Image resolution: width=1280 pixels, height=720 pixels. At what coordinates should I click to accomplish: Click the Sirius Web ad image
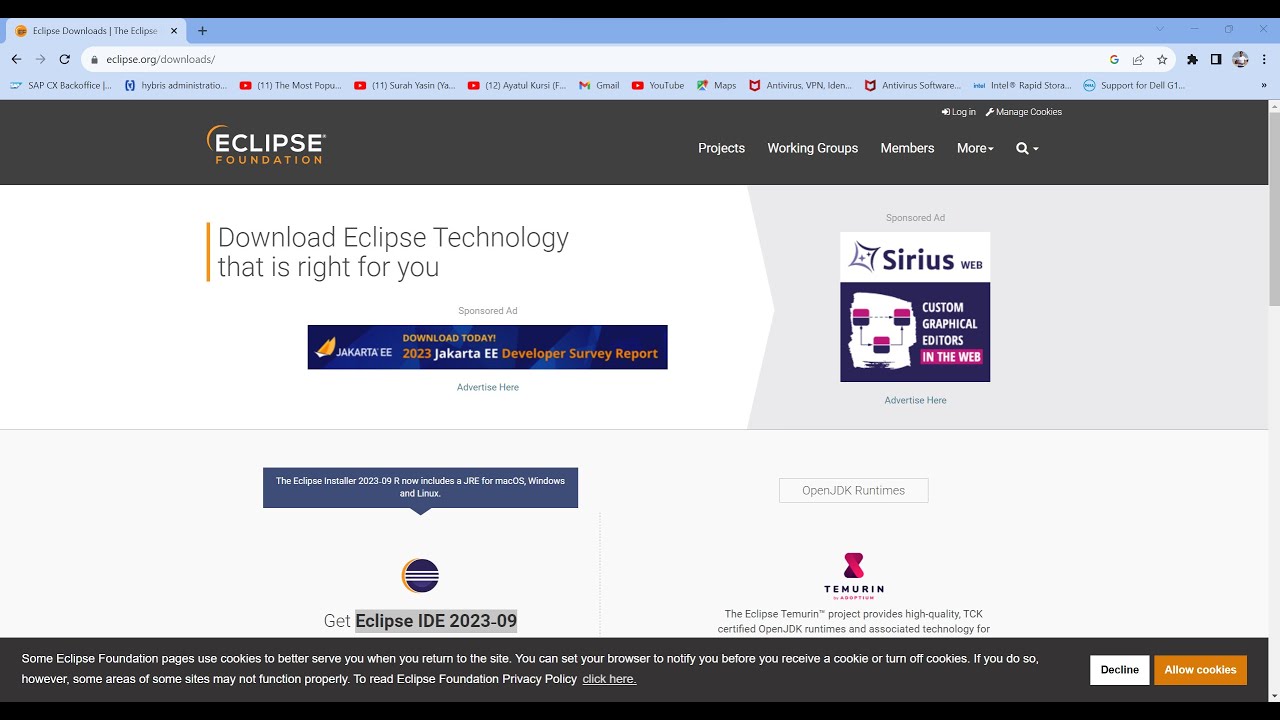(915, 307)
